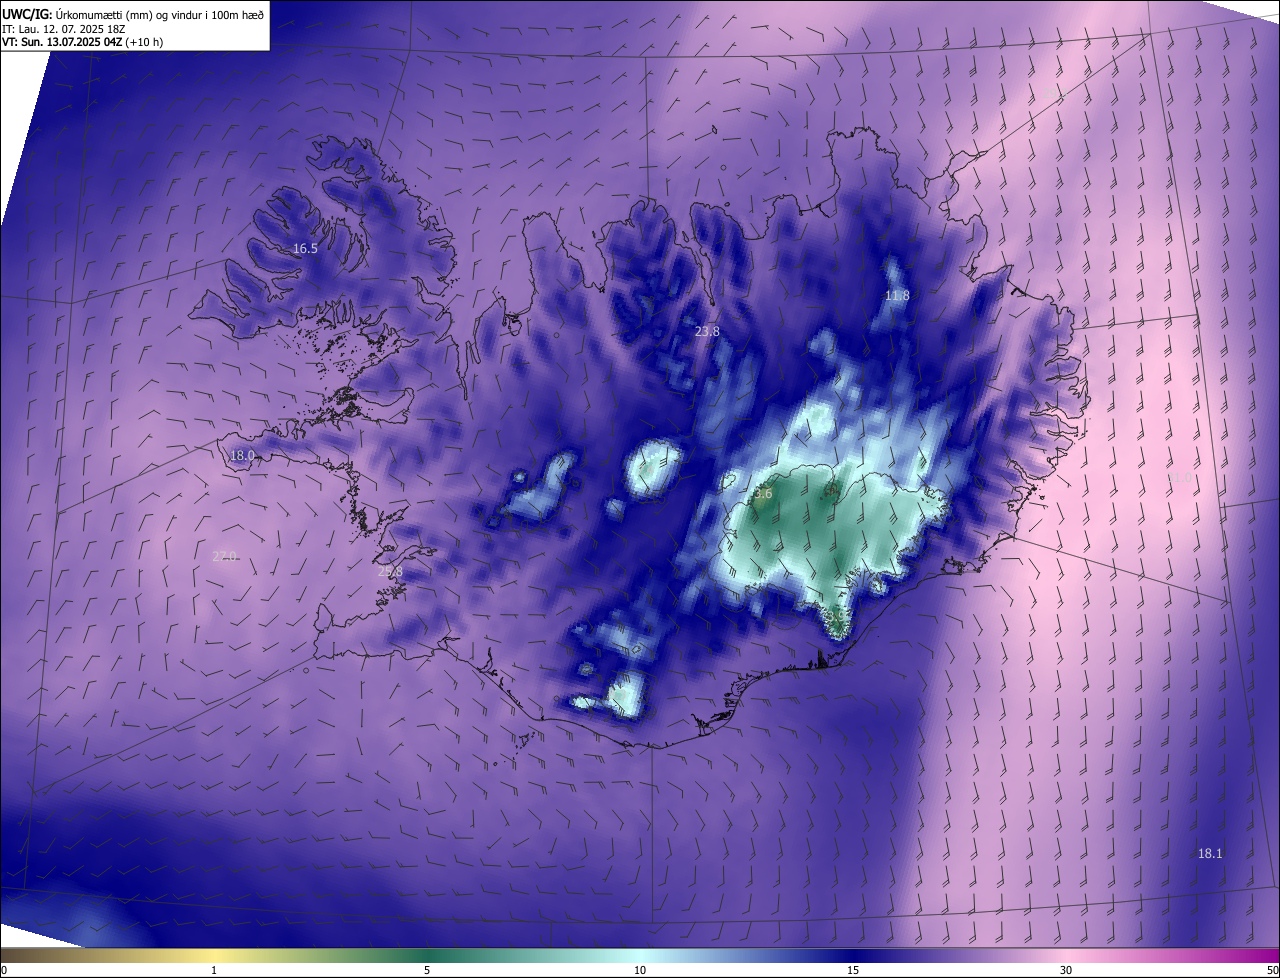Click the VT: Sun. 13.07.2025 04Z line
Image resolution: width=1280 pixels, height=978 pixels.
[x=82, y=43]
